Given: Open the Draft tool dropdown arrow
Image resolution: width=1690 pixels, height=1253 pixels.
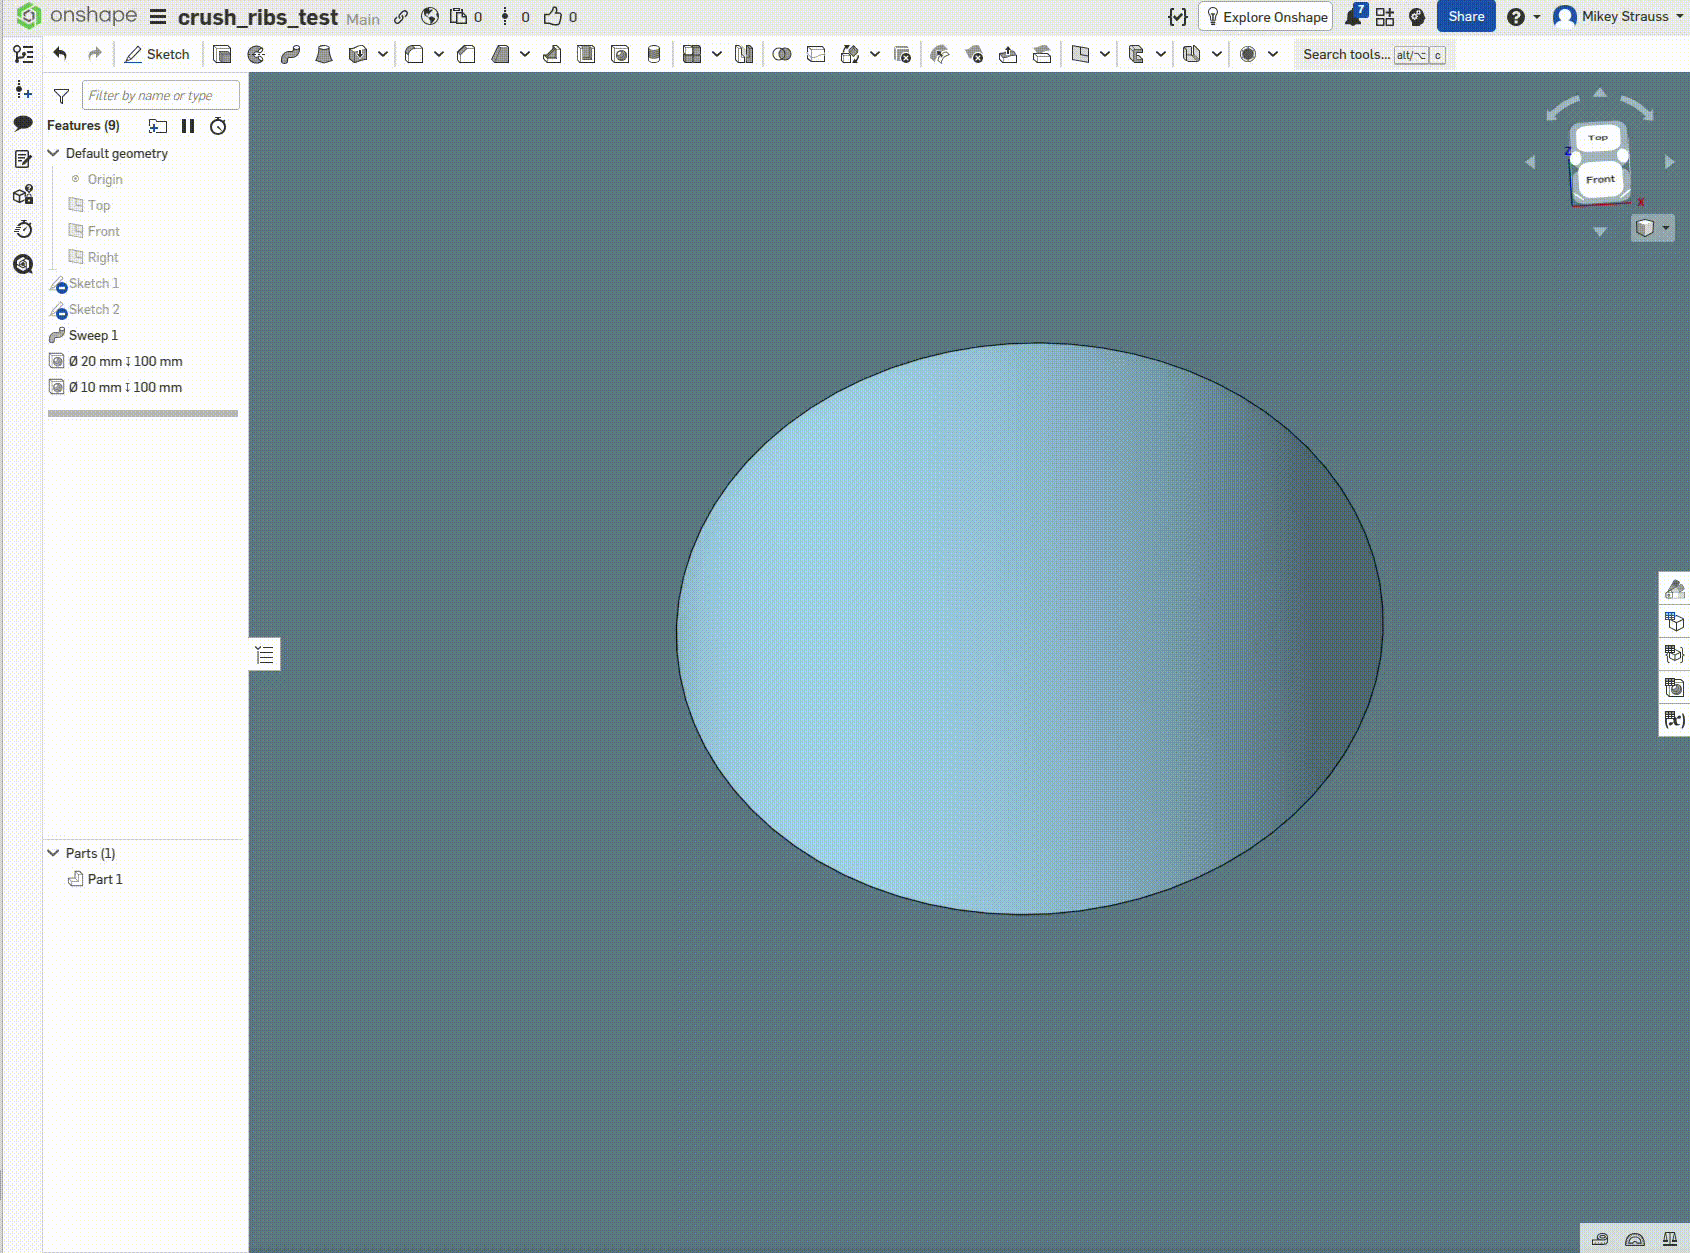Looking at the screenshot, I should [525, 54].
